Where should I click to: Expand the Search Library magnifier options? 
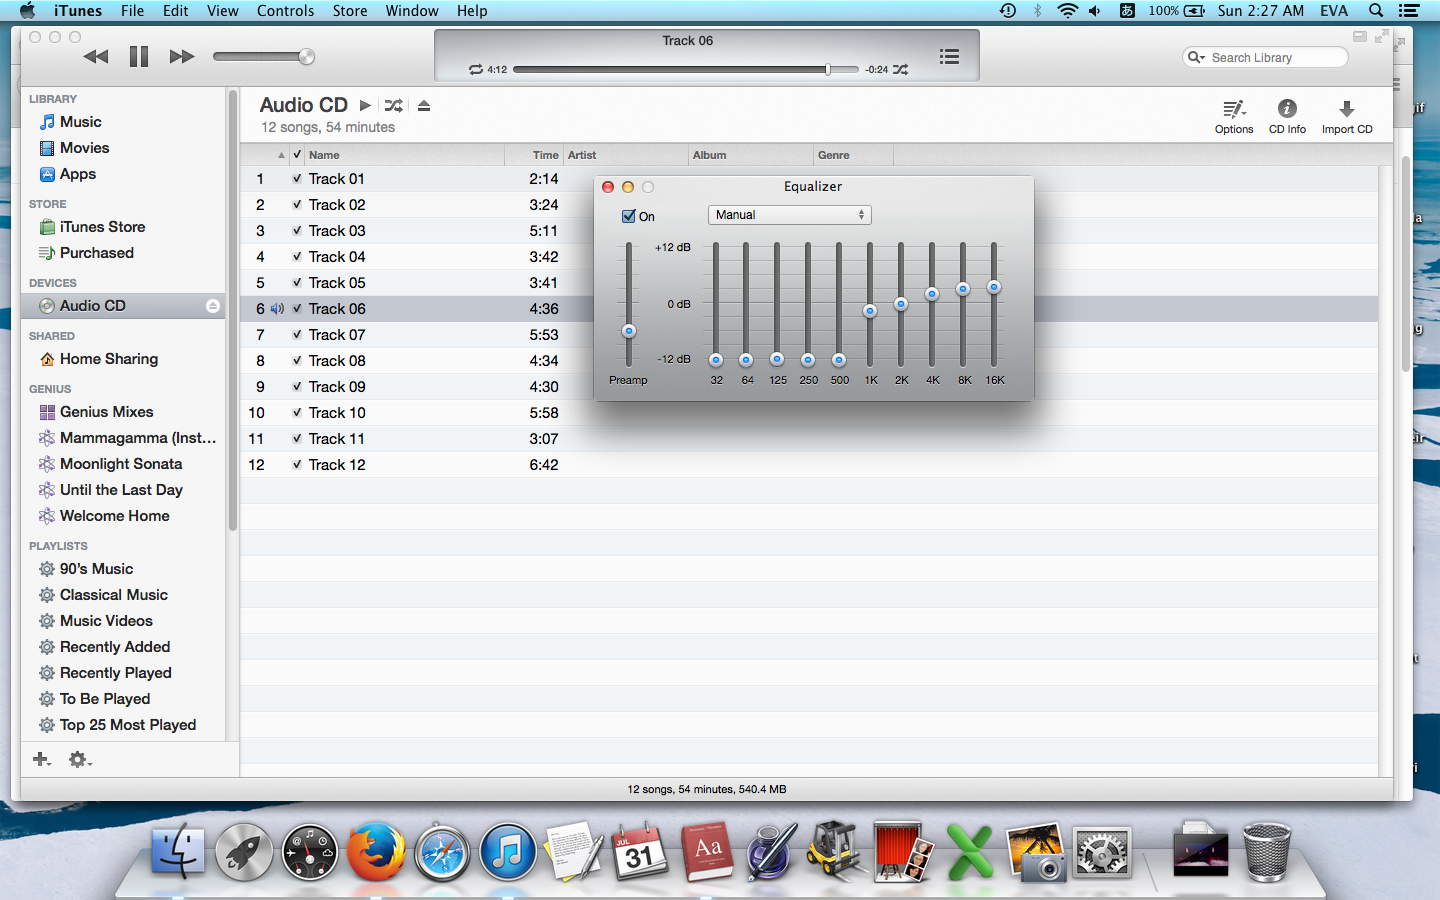1196,58
